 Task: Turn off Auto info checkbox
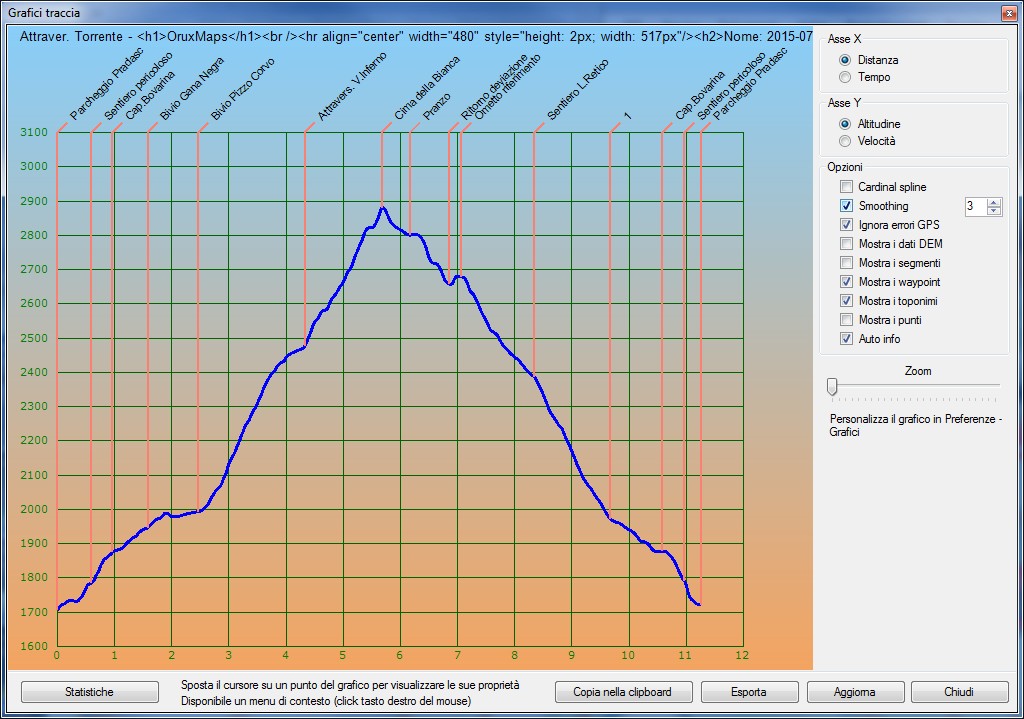(847, 339)
